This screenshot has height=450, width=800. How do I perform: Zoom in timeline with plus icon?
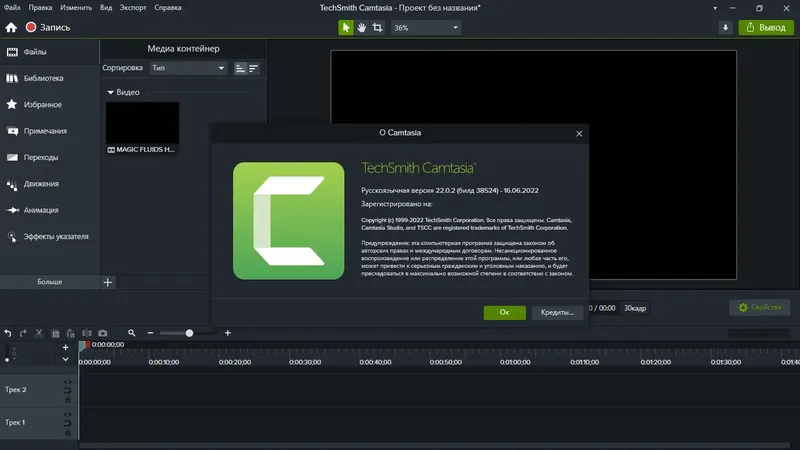(228, 333)
